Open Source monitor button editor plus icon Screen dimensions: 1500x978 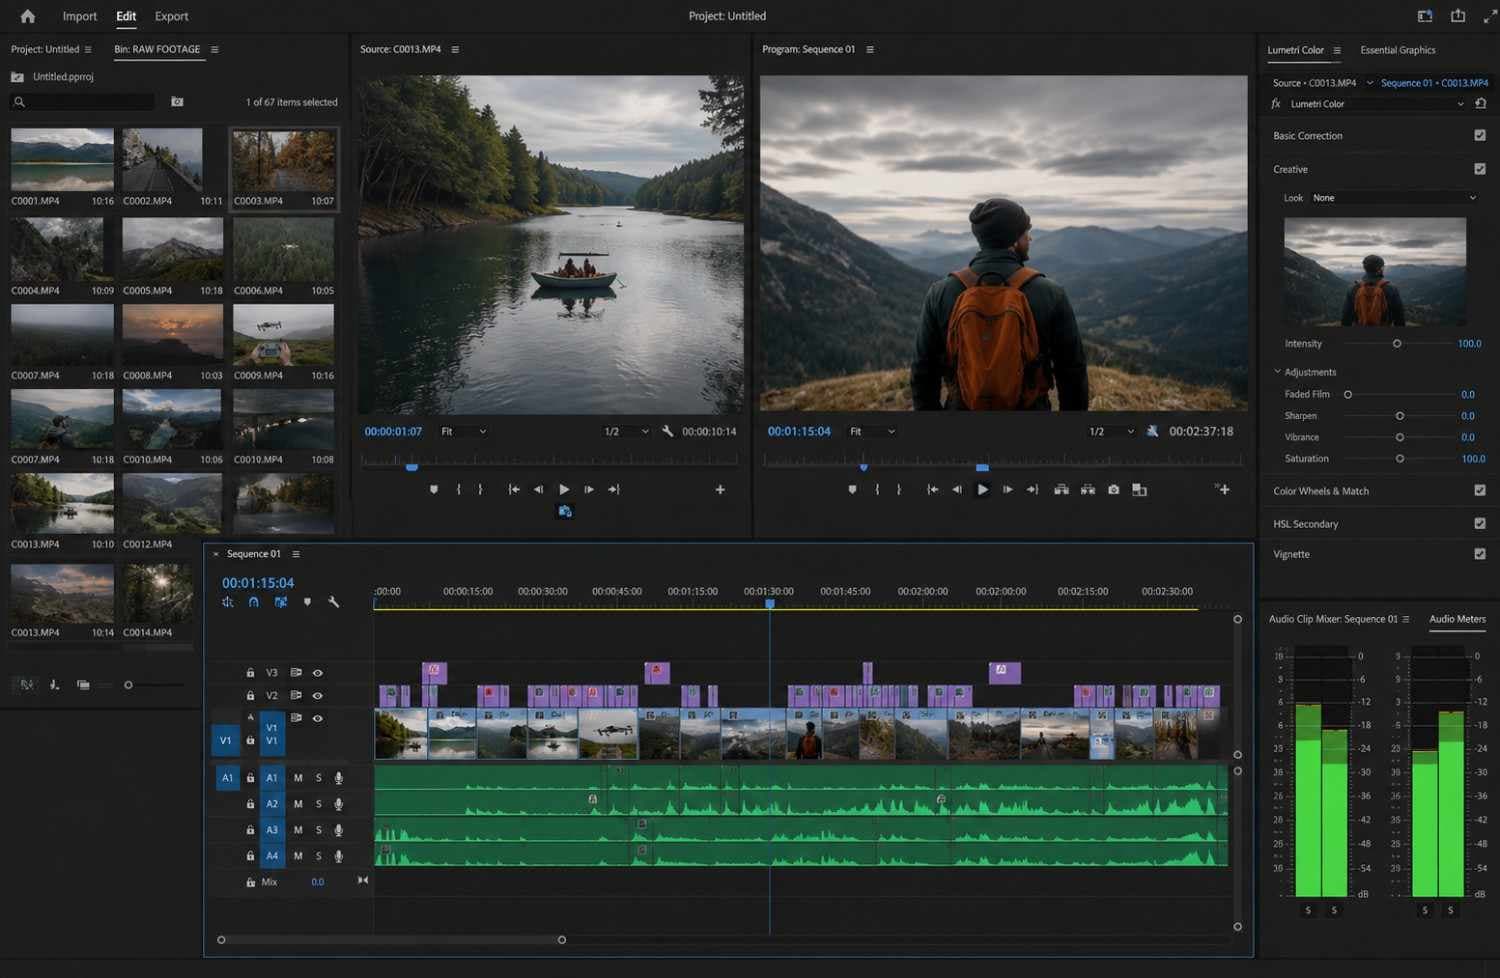[720, 489]
